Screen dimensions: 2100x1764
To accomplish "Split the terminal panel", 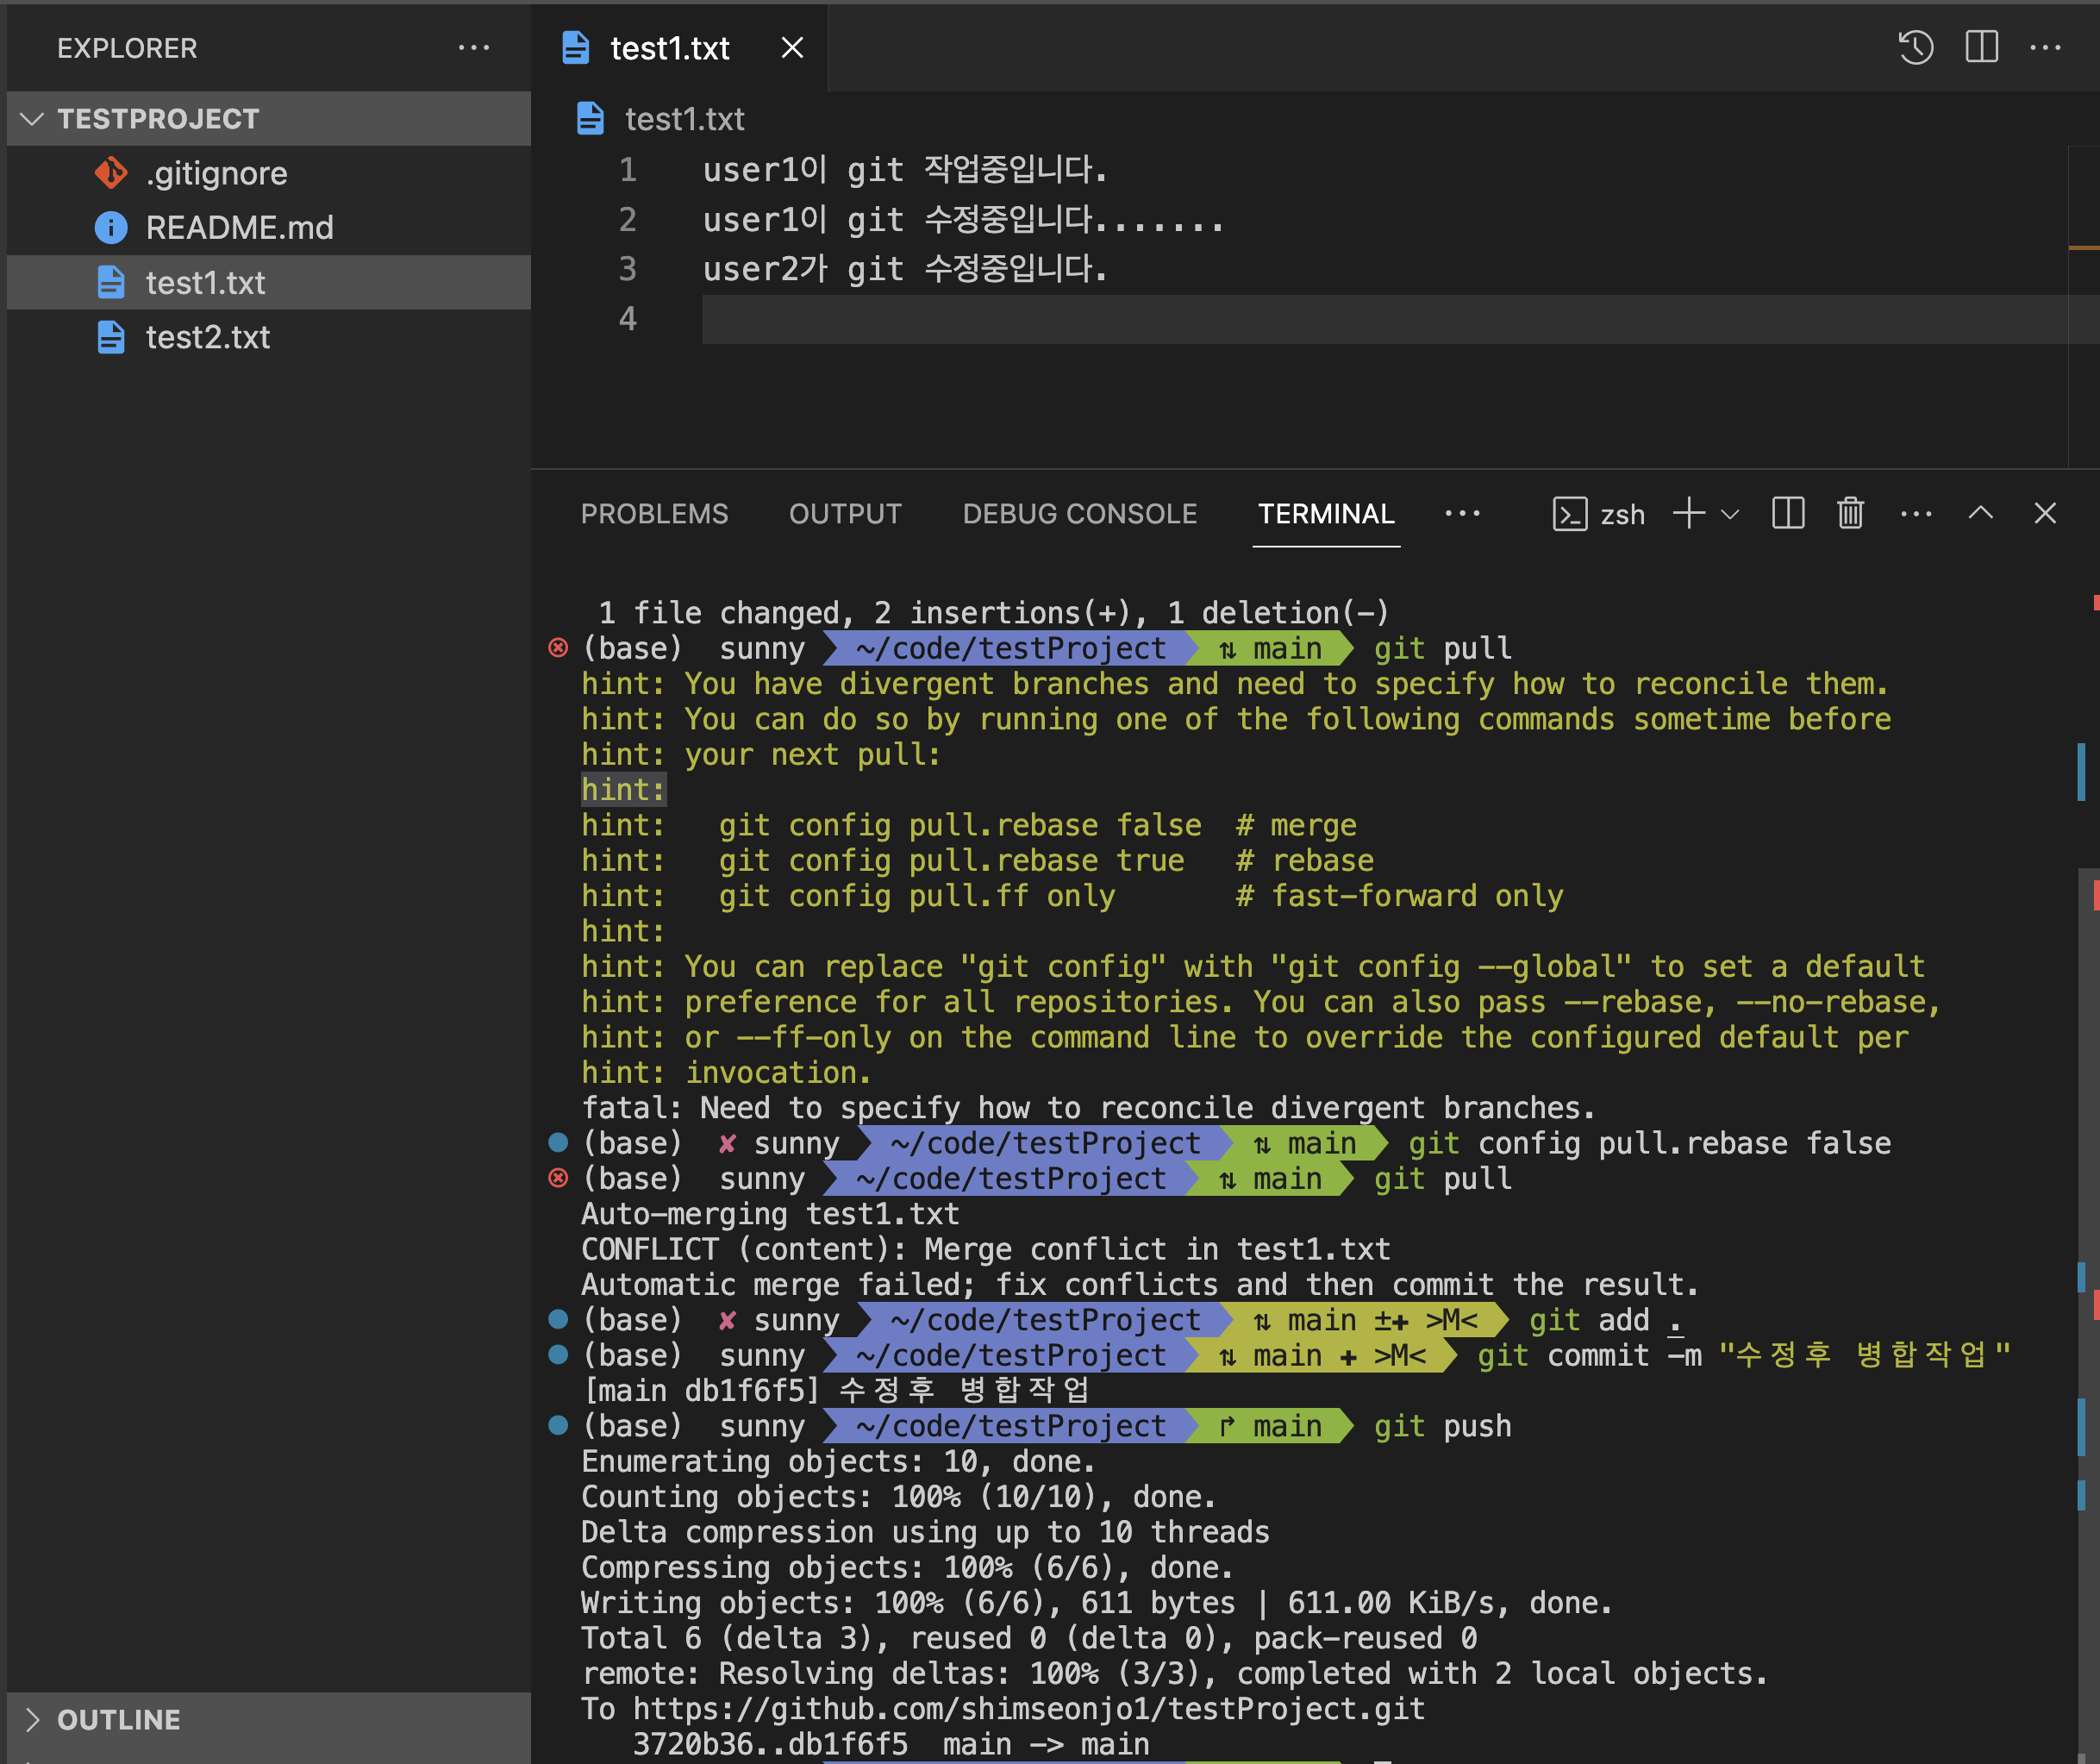I will click(x=1787, y=513).
